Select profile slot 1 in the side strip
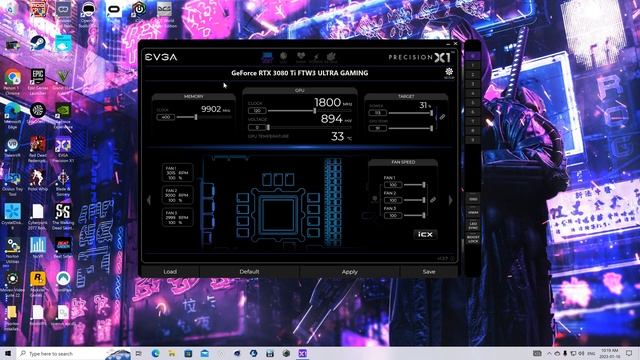Image resolution: width=640 pixels, height=360 pixels. pyautogui.click(x=473, y=65)
